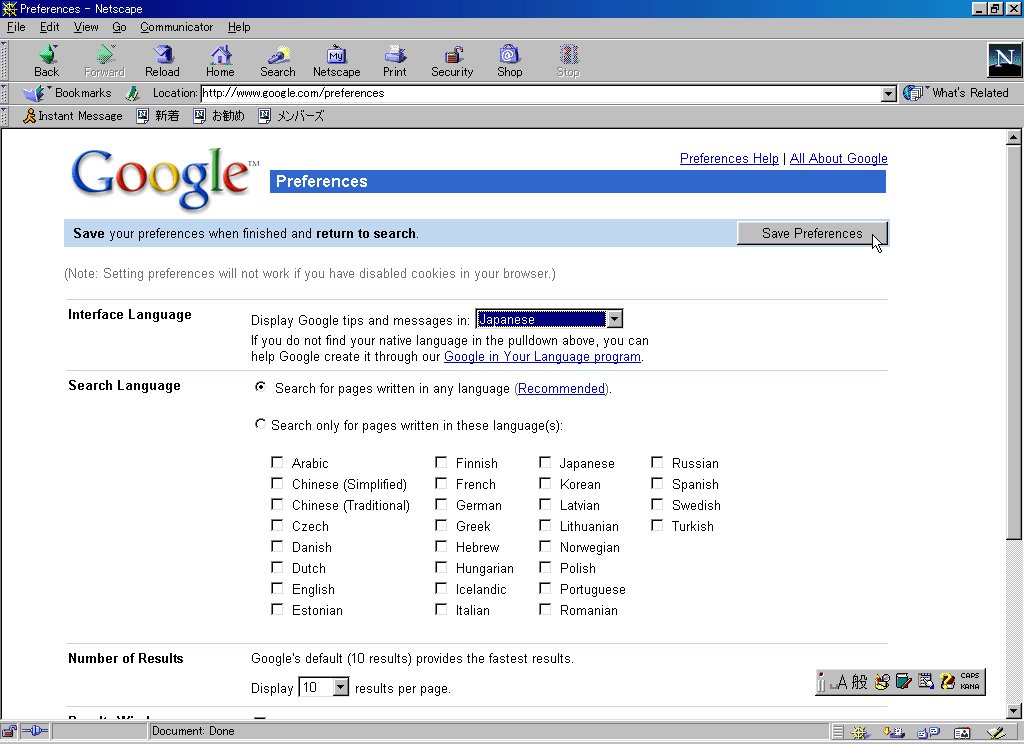Click the scroll up arrow on the page
Screen dimensions: 1024x744
coord(1014,137)
